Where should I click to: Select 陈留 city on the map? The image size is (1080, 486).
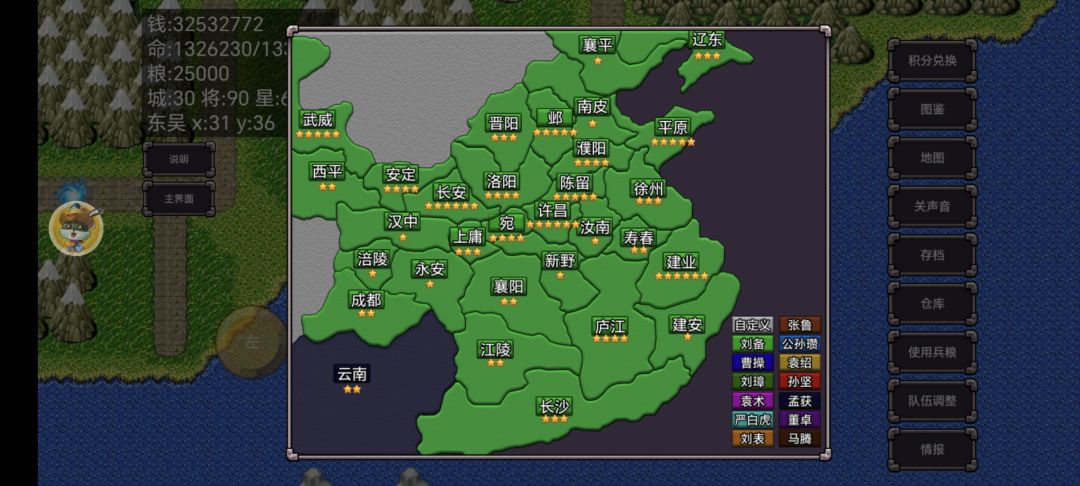(x=575, y=182)
